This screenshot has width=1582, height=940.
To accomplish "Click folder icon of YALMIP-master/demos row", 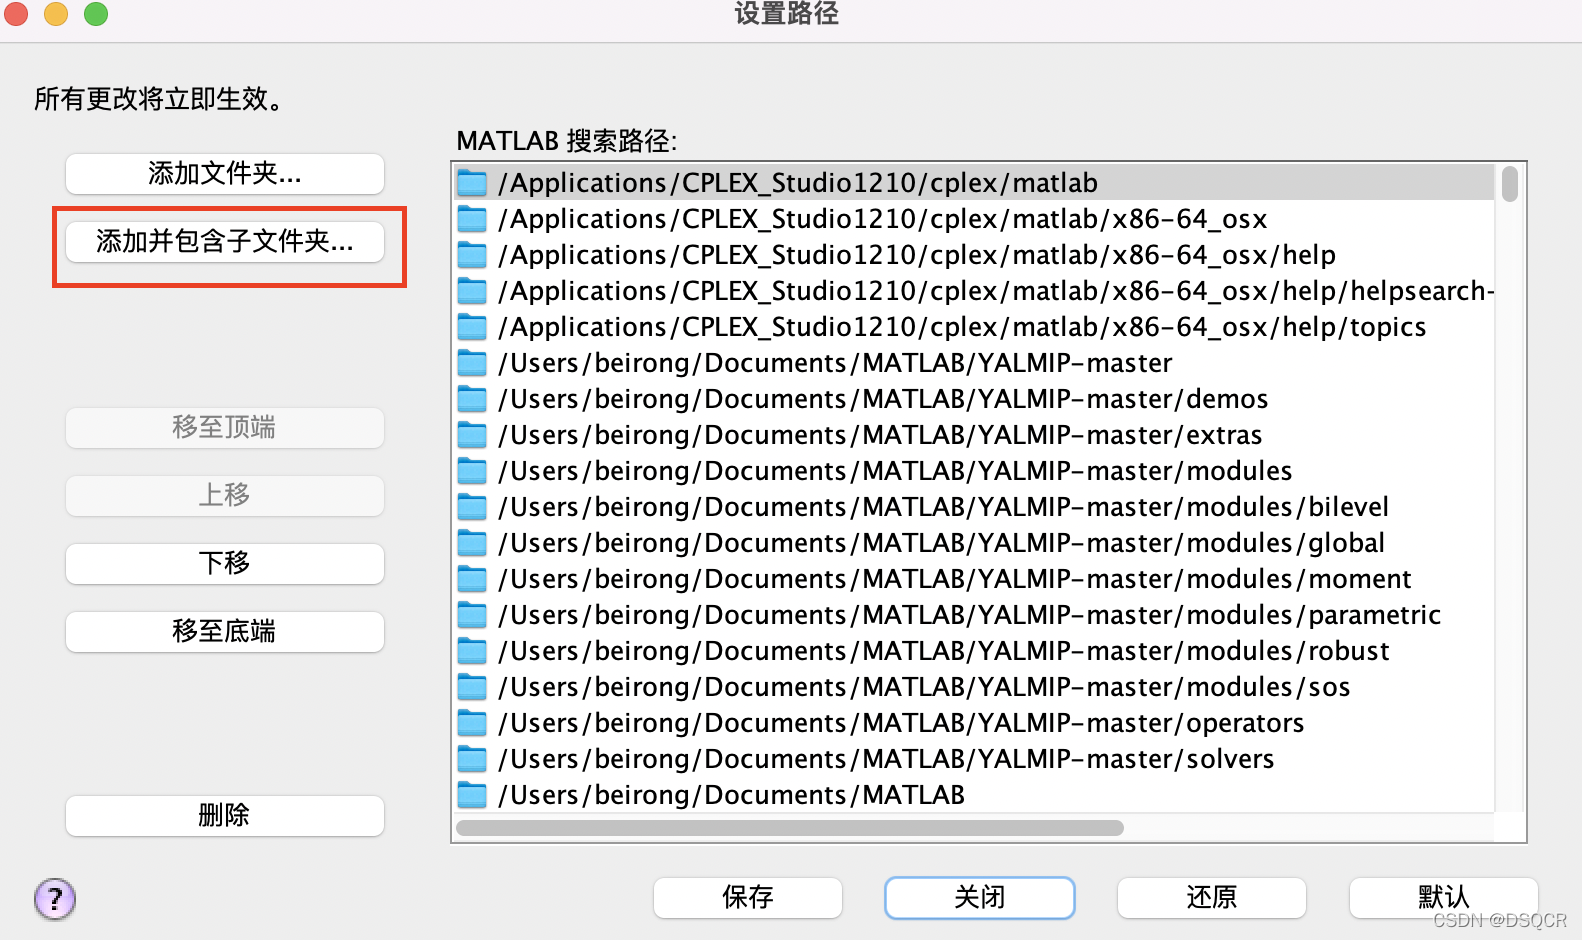I will (x=472, y=399).
